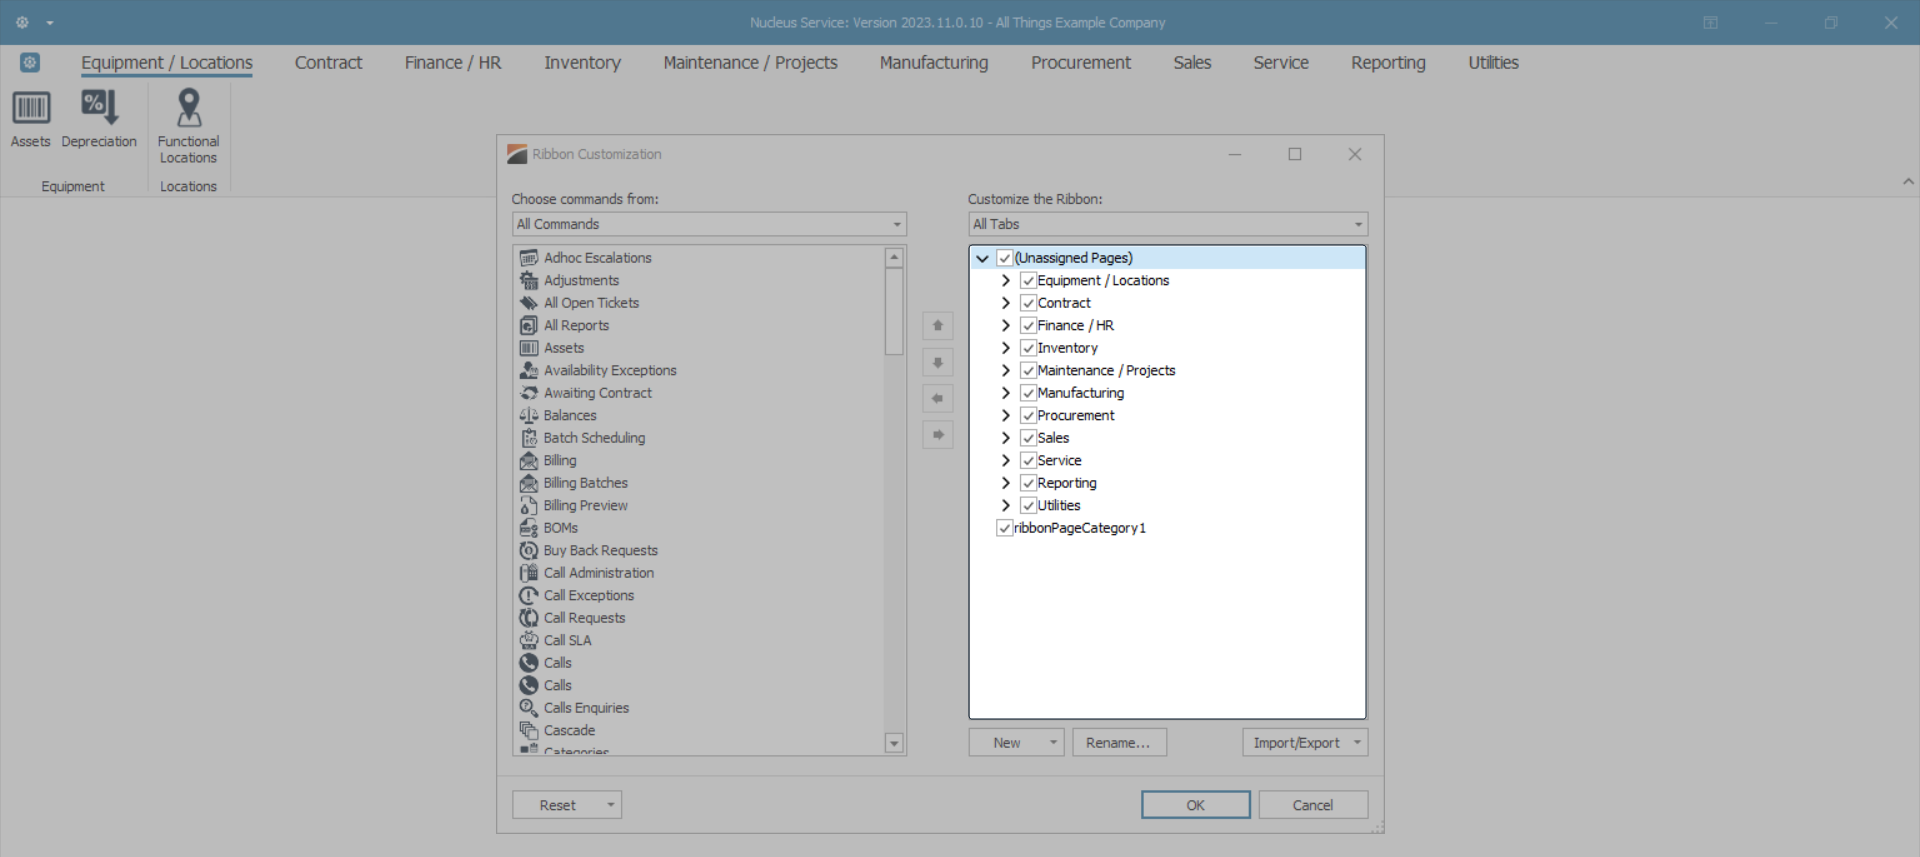Uncheck the Equipment / Locations checkbox
This screenshot has width=1920, height=857.
[x=1028, y=281]
